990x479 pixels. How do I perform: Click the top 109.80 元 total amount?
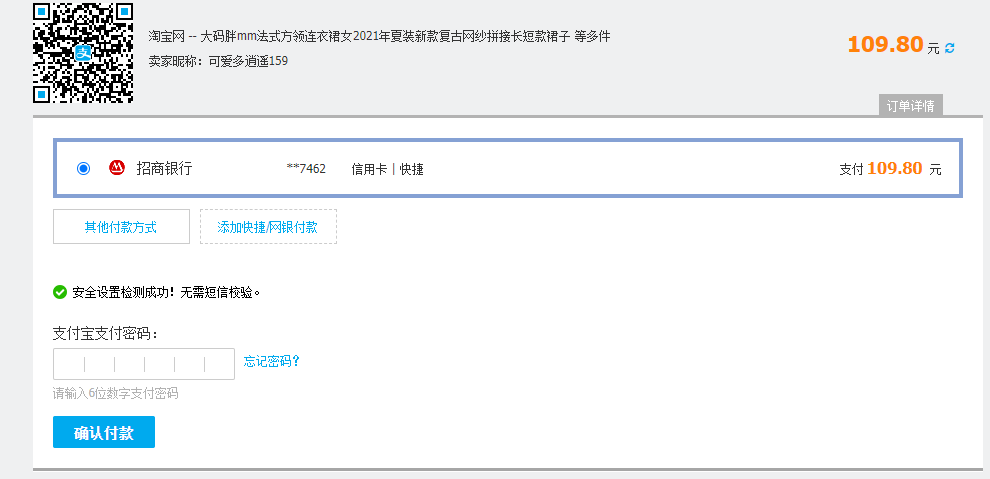click(x=893, y=45)
